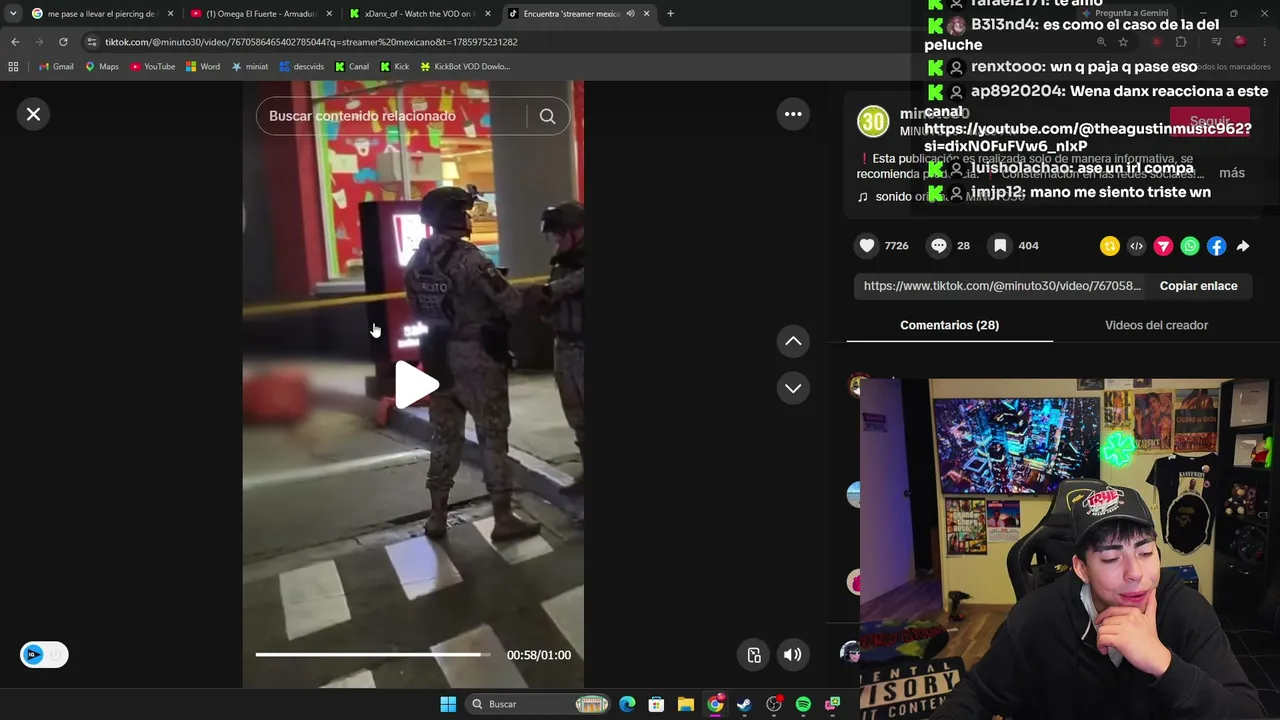
Task: Switch to the xDanx_of Kick VOD tab
Action: pos(420,14)
